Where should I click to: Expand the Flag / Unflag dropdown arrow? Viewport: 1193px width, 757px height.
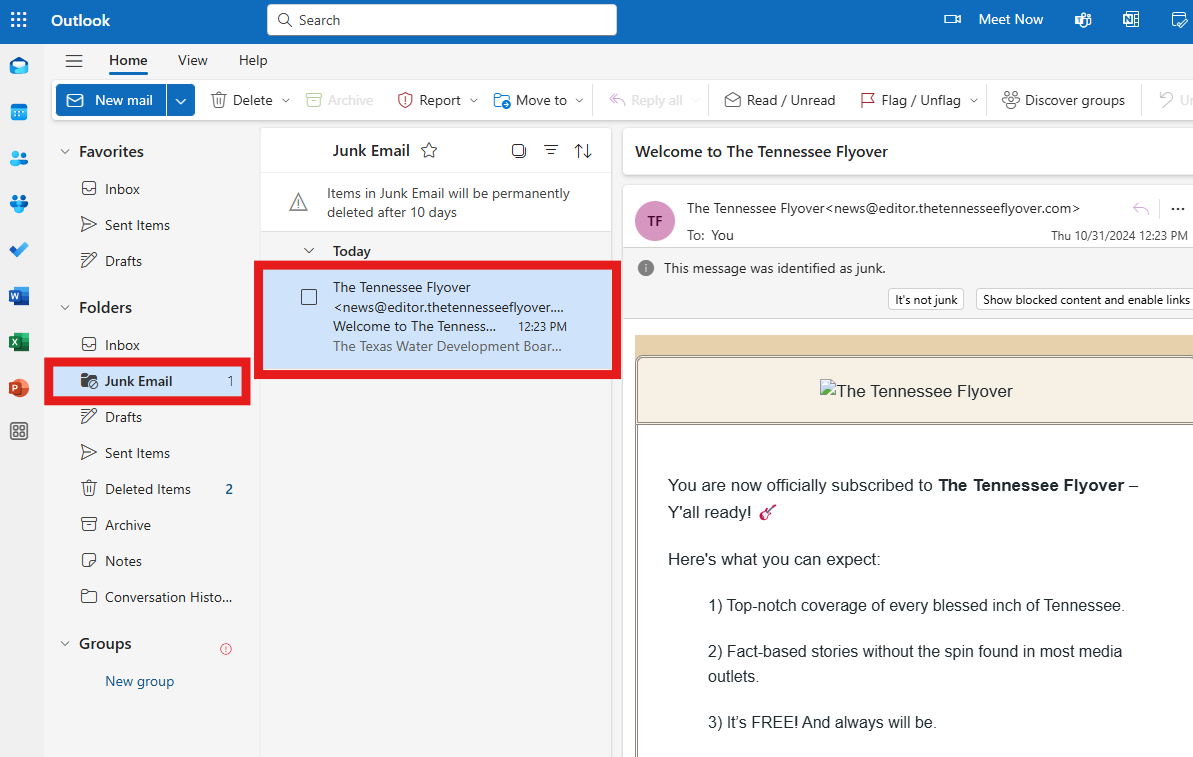(x=974, y=100)
